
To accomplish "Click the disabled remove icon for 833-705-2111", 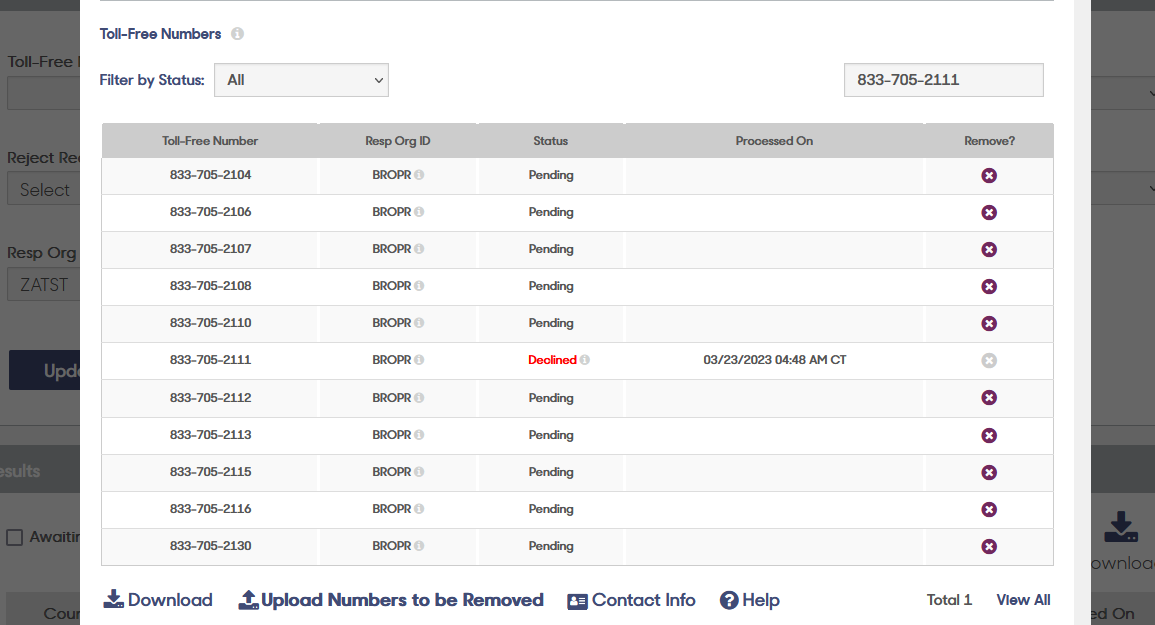I will coord(989,360).
